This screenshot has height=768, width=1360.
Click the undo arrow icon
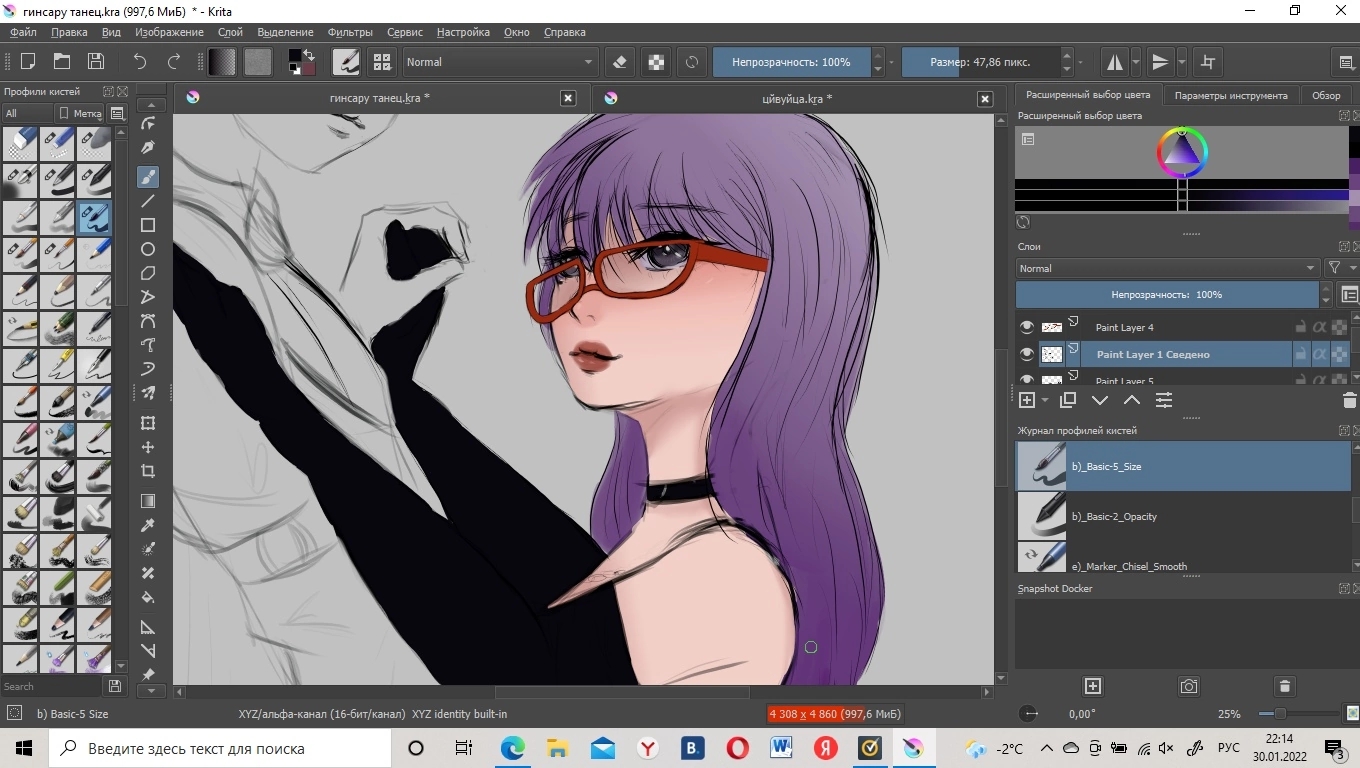point(140,62)
